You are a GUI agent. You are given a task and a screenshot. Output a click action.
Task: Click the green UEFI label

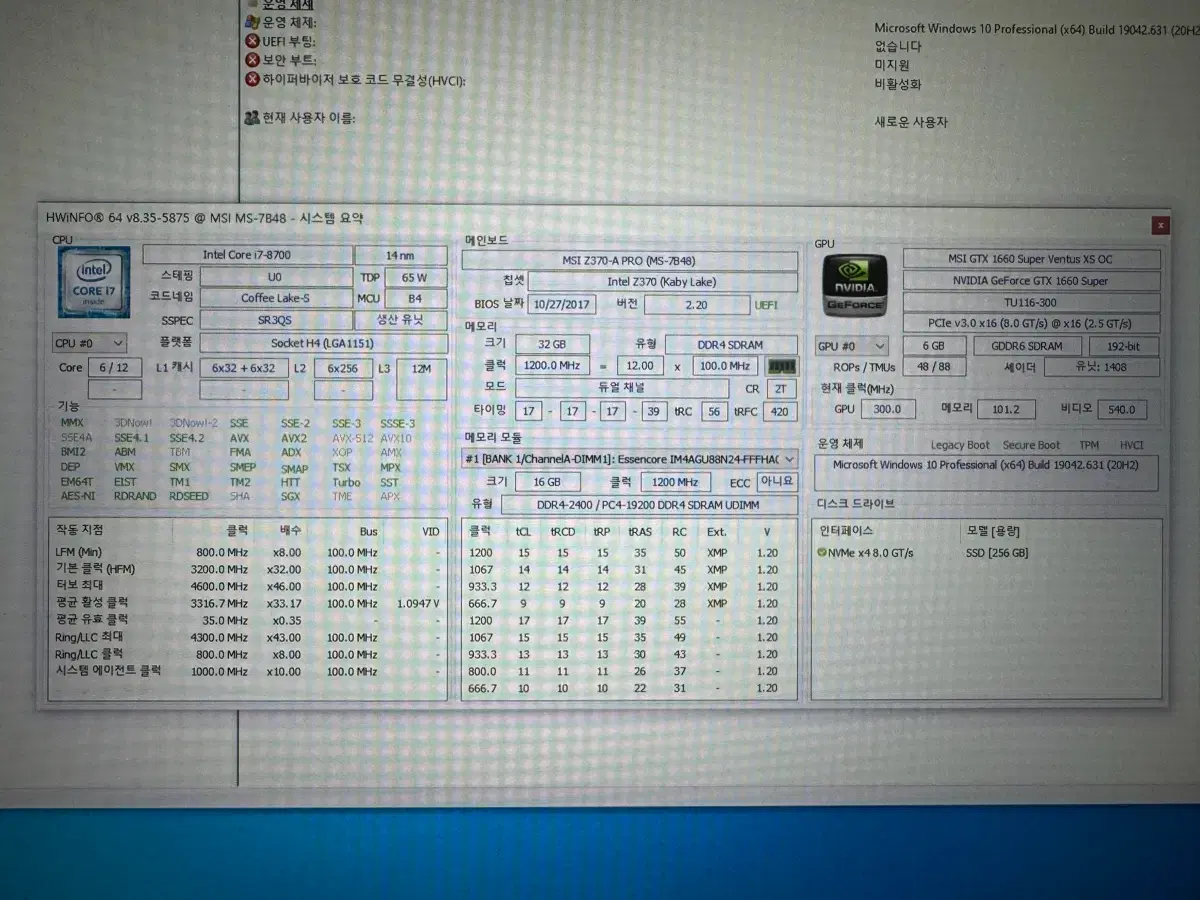pyautogui.click(x=767, y=305)
